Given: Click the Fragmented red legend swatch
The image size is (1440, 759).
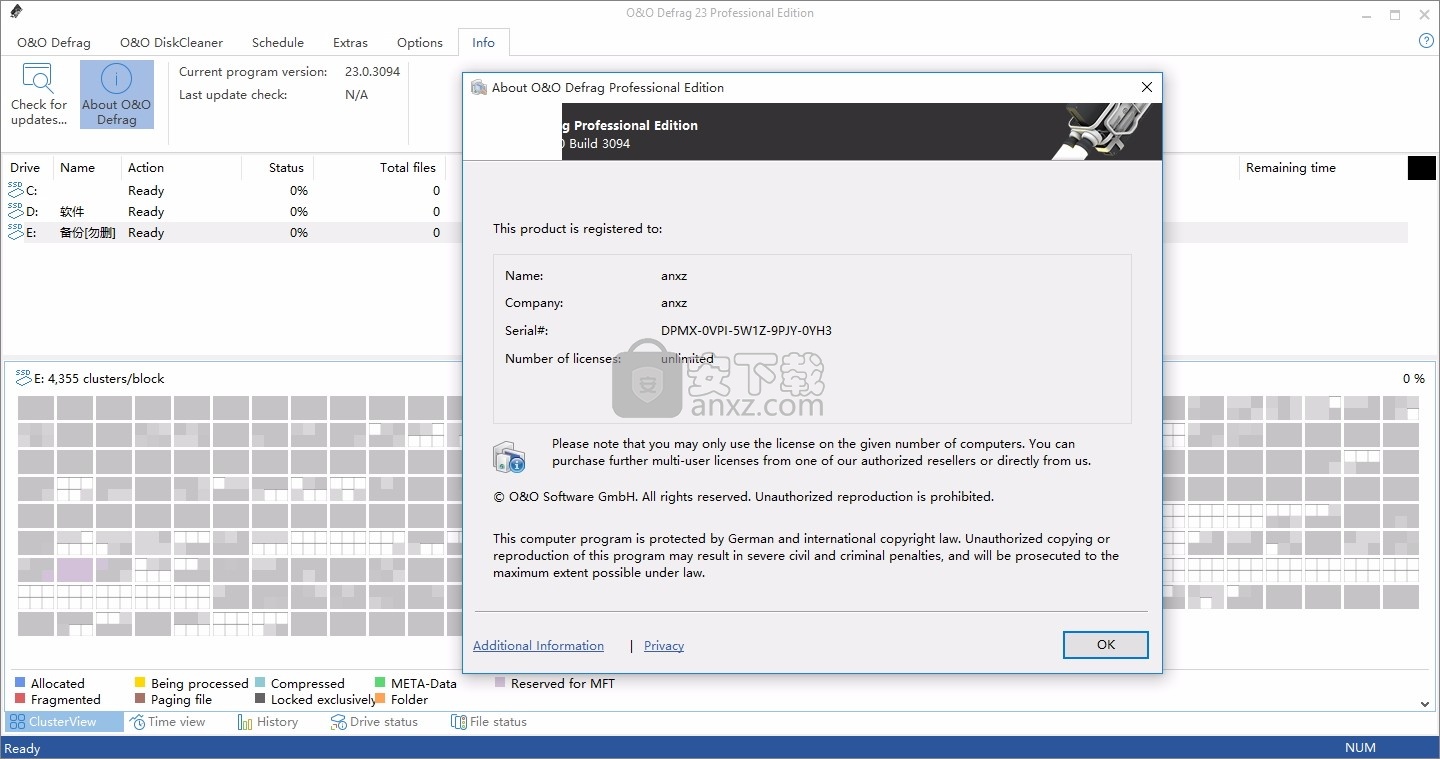Looking at the screenshot, I should click(x=20, y=699).
